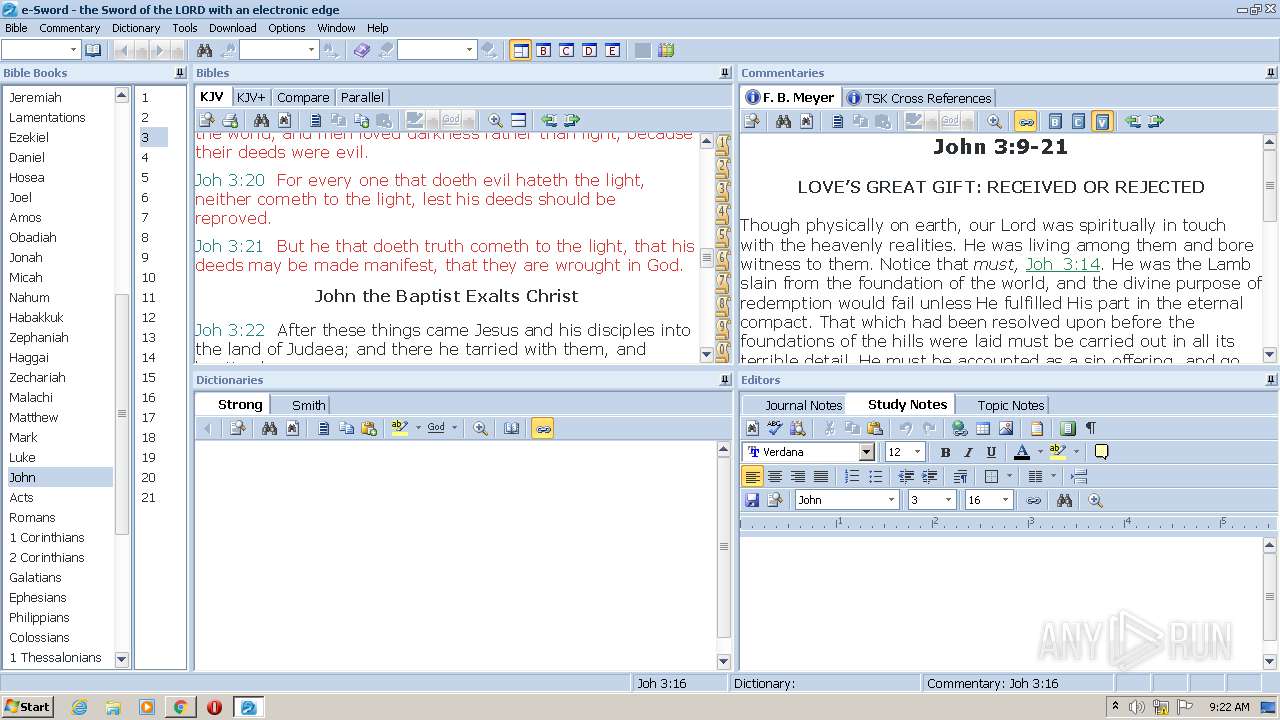Save the study notes floppy icon
This screenshot has height=720, width=1280.
tap(752, 500)
